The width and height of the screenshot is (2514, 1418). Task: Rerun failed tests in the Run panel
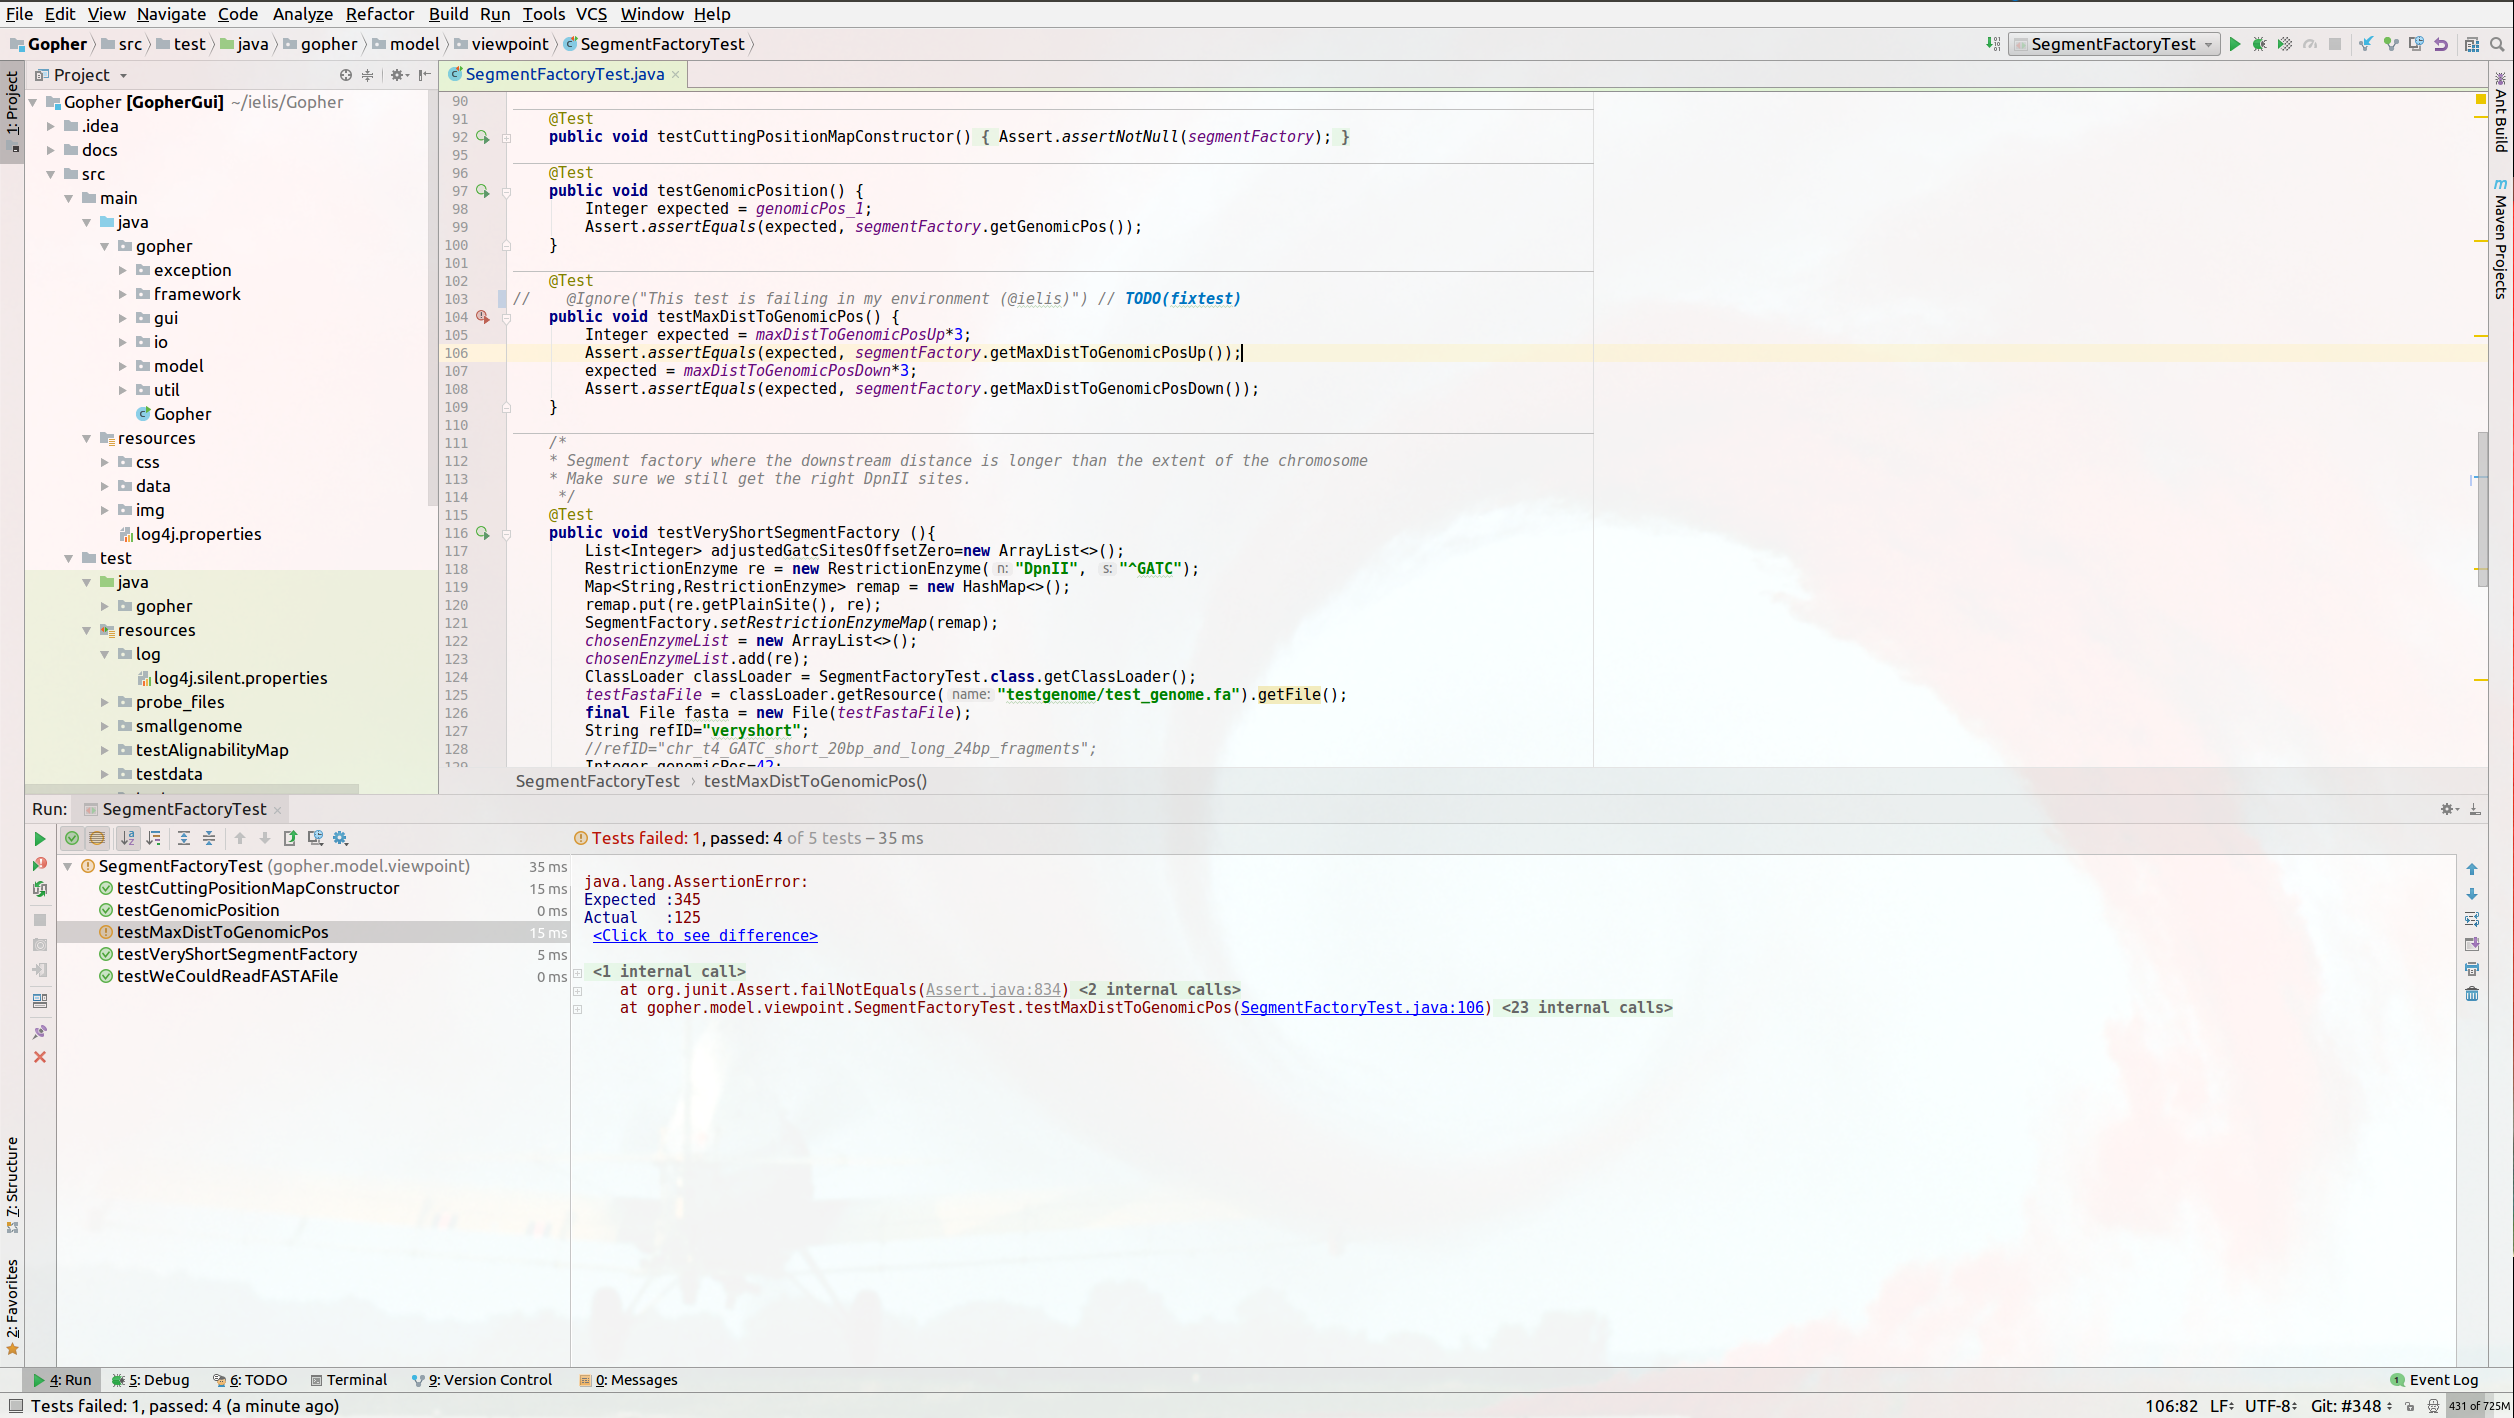(x=40, y=864)
